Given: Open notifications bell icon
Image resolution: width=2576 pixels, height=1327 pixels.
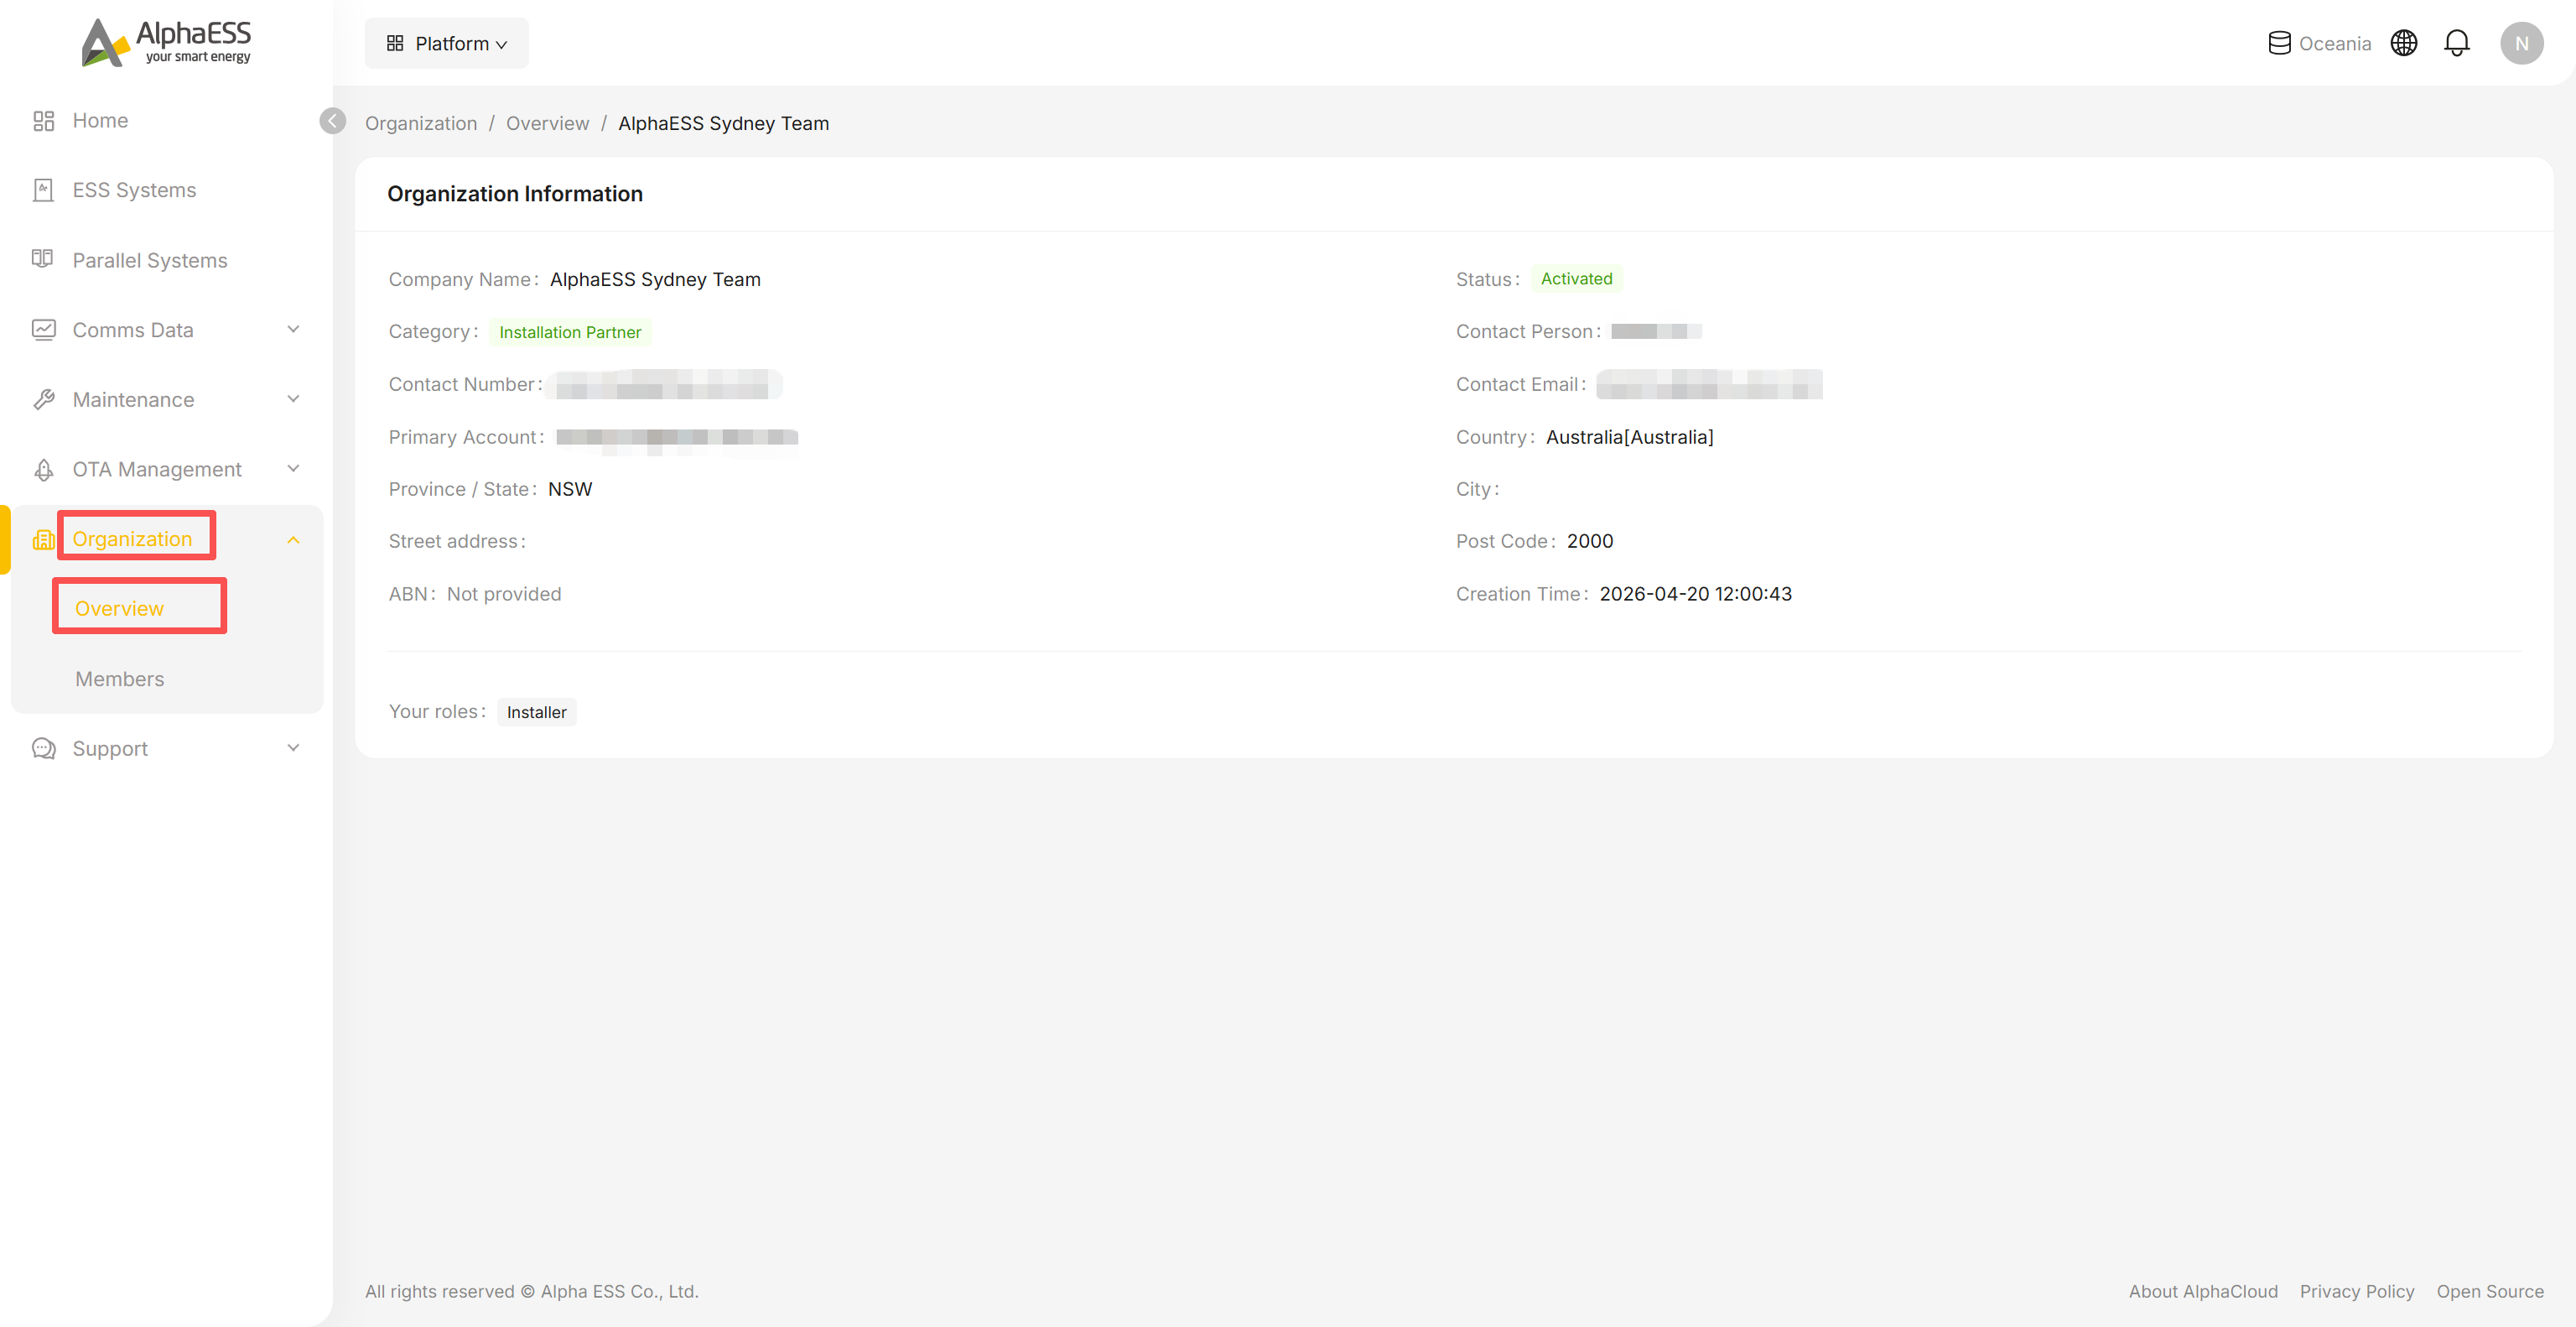Looking at the screenshot, I should point(2456,43).
